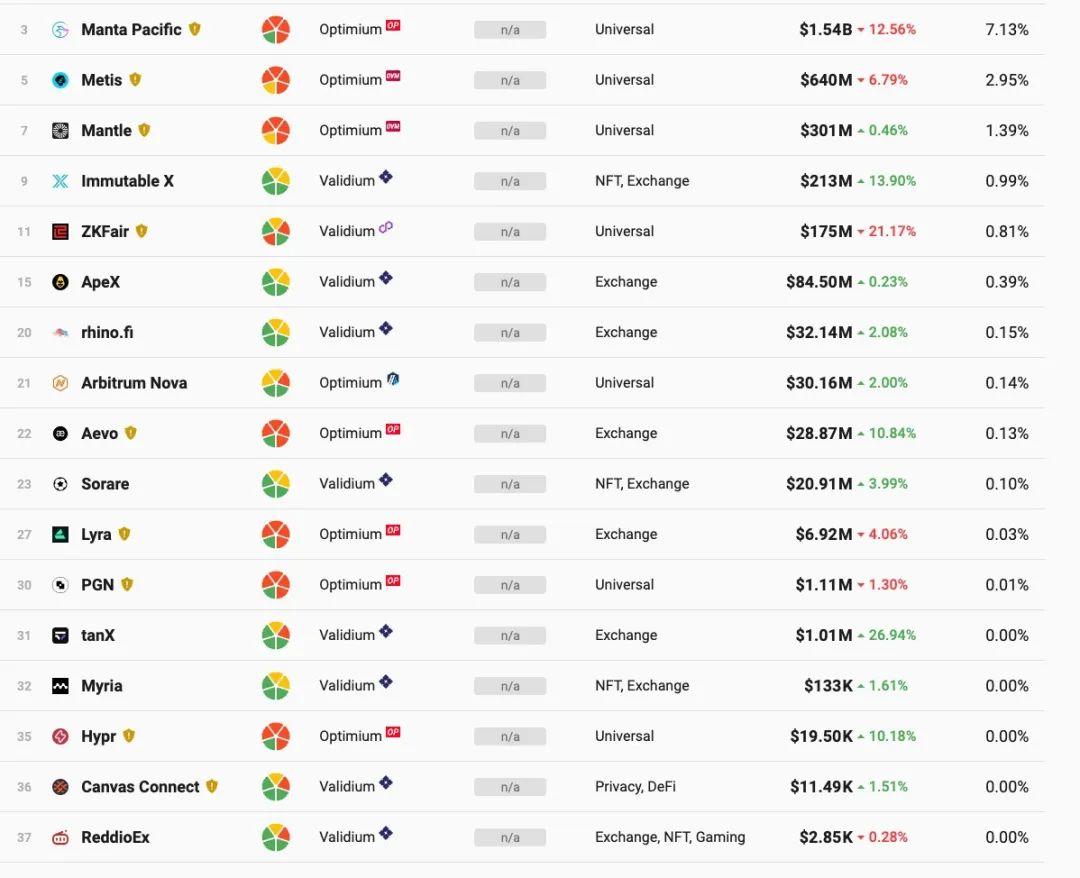Click the warning shield beside Metis

tap(135, 79)
